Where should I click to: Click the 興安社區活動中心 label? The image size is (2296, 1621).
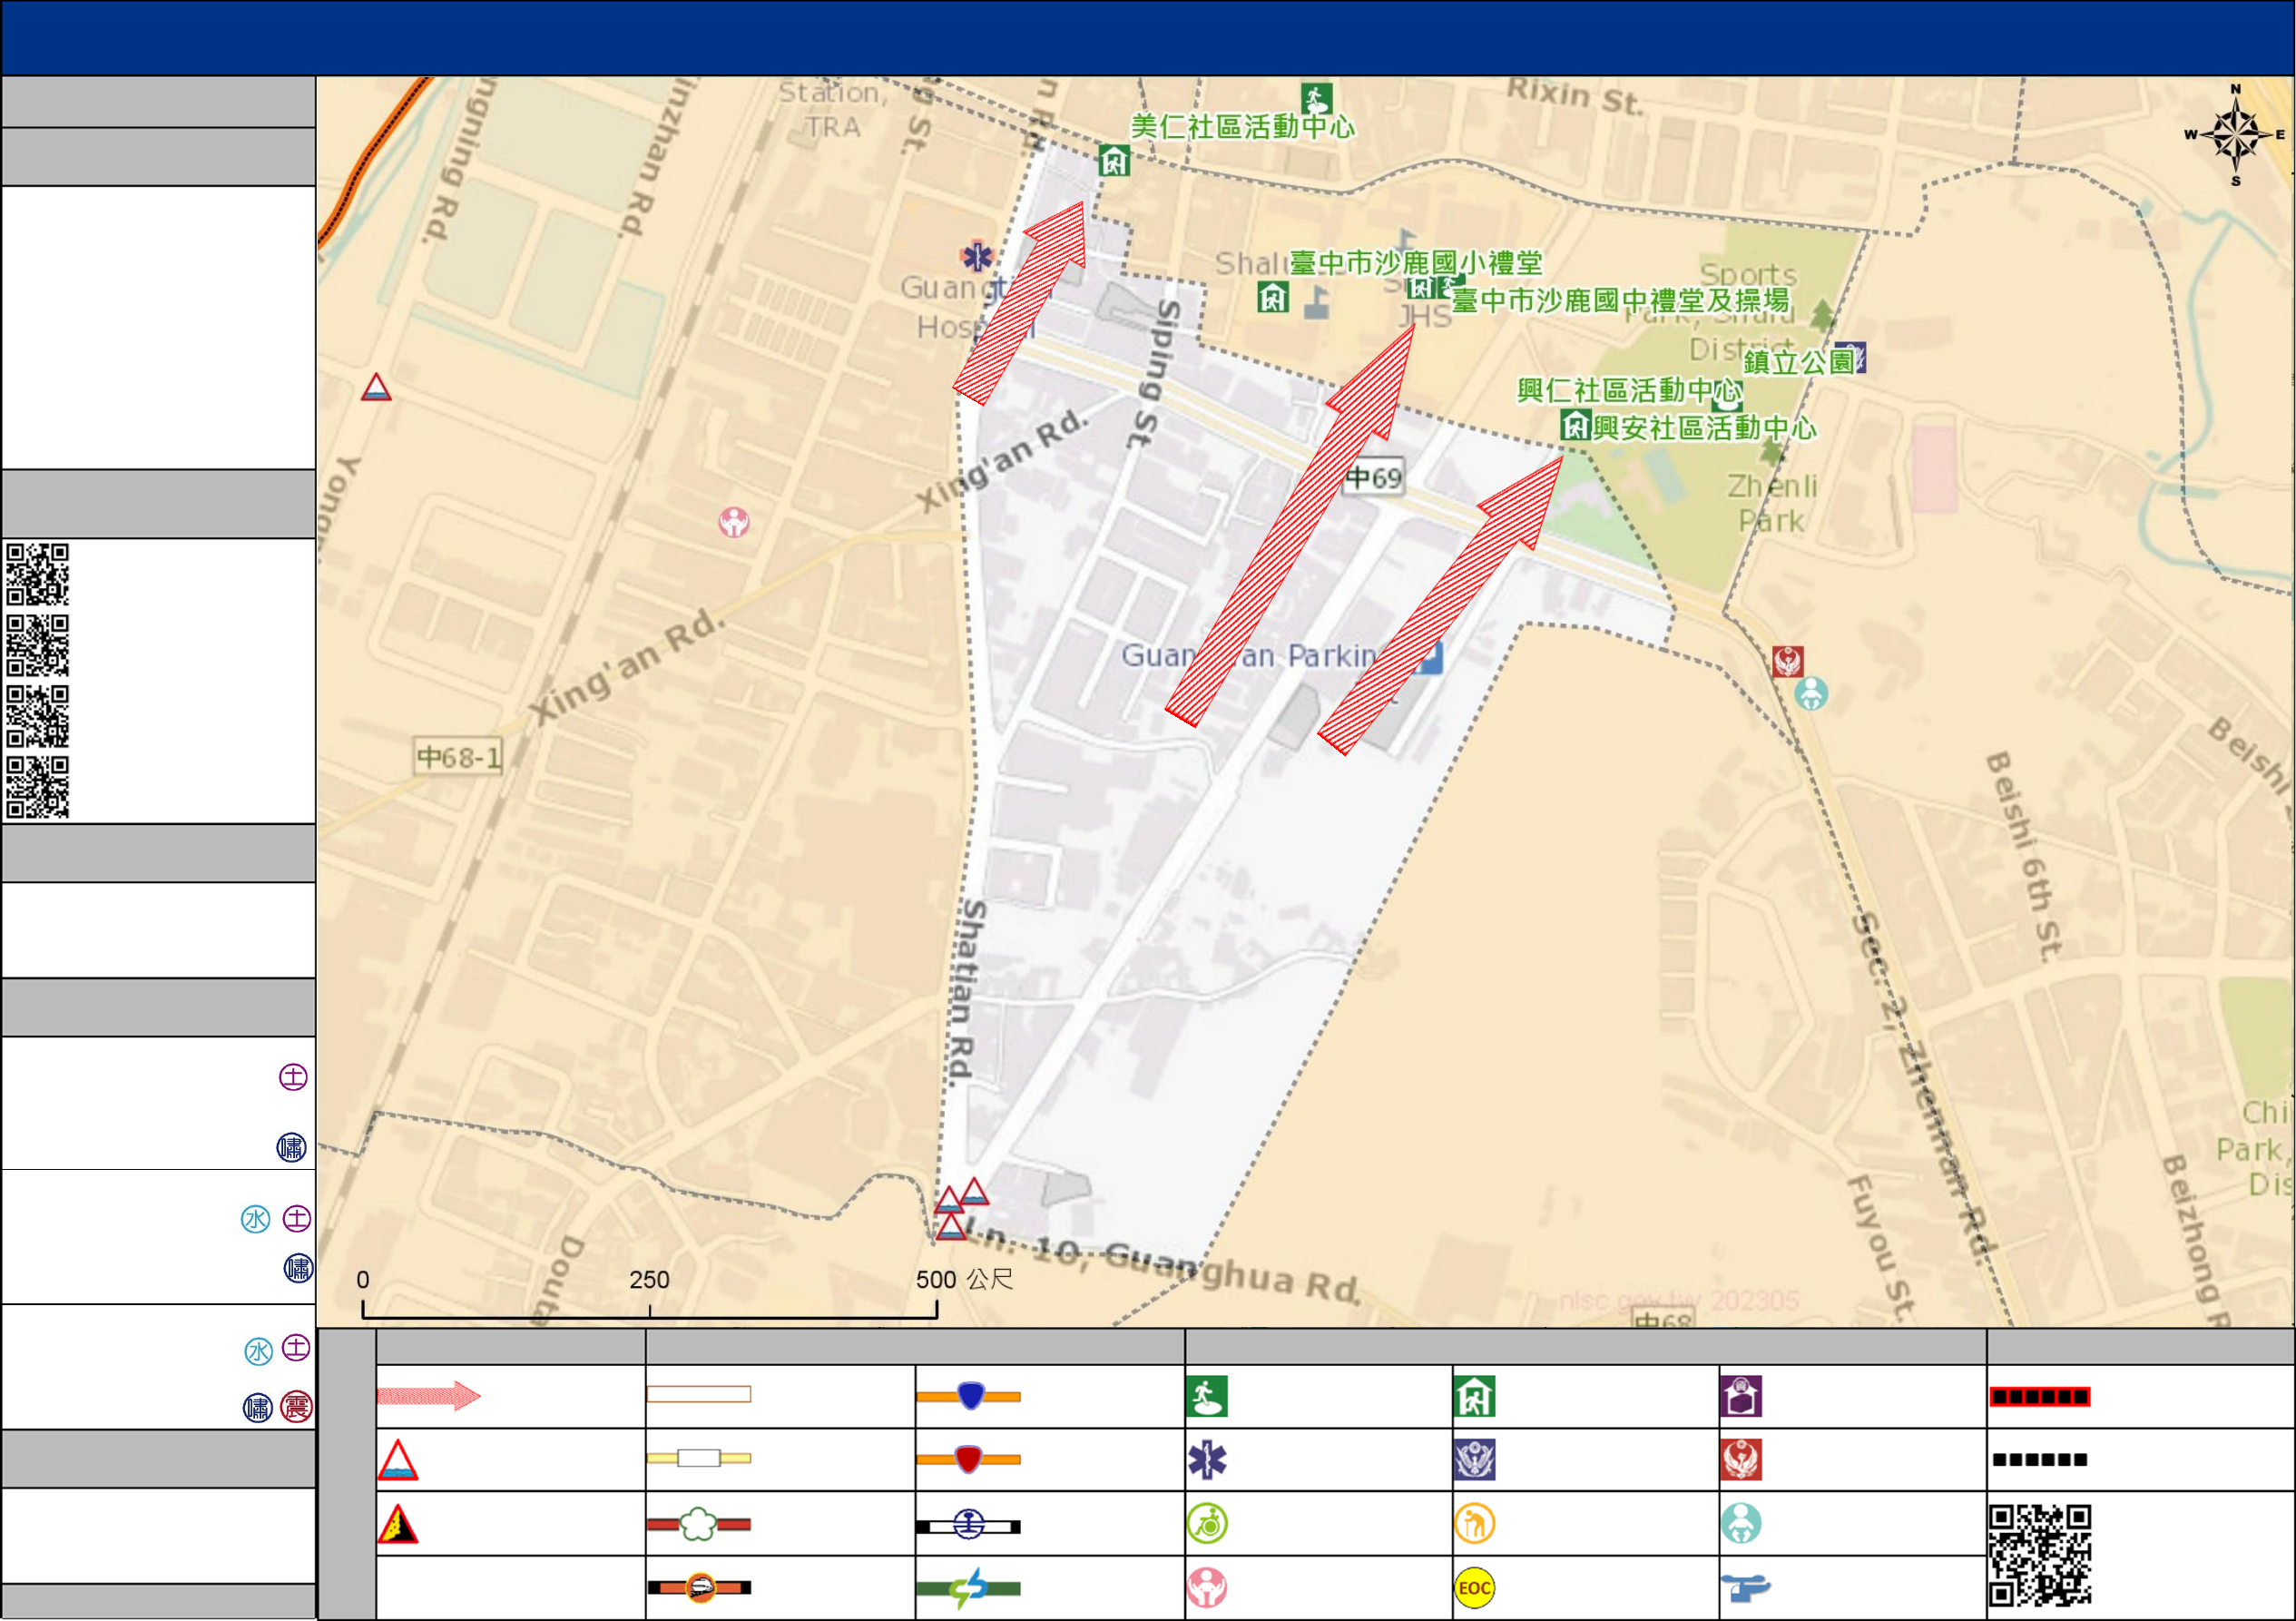click(x=1705, y=428)
